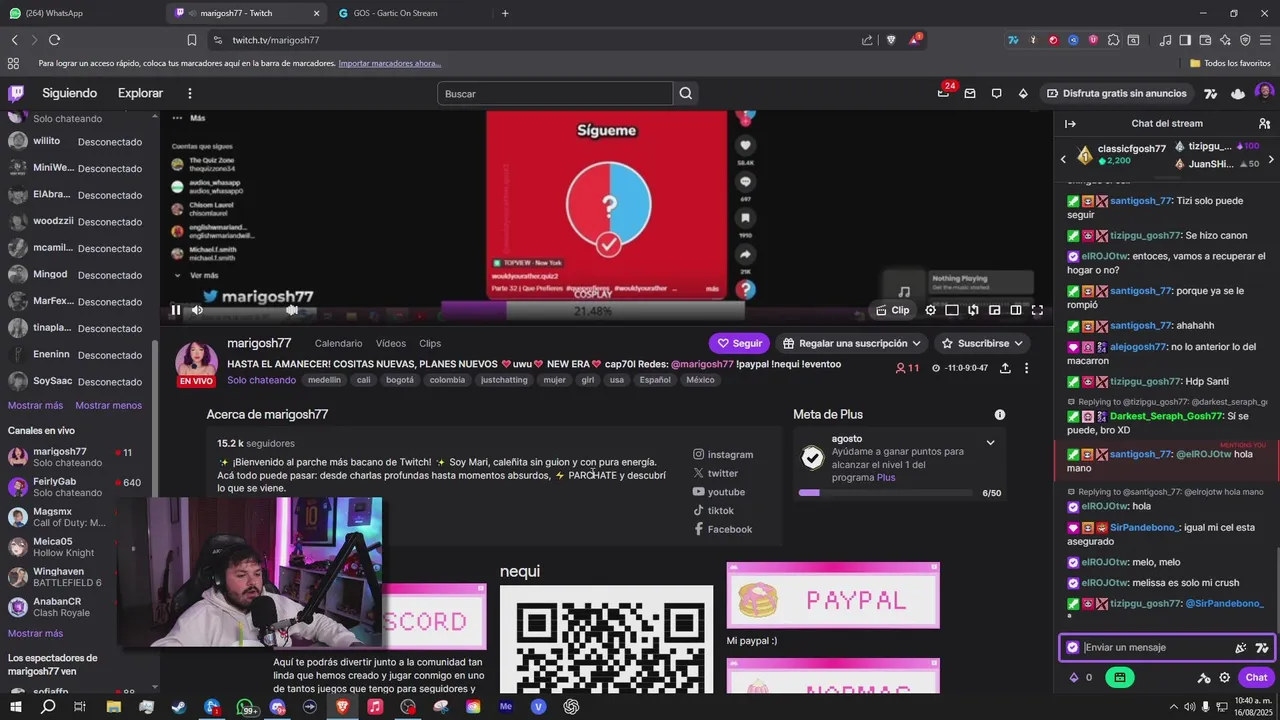Open the colombia tag
This screenshot has width=1280, height=720.
point(447,380)
